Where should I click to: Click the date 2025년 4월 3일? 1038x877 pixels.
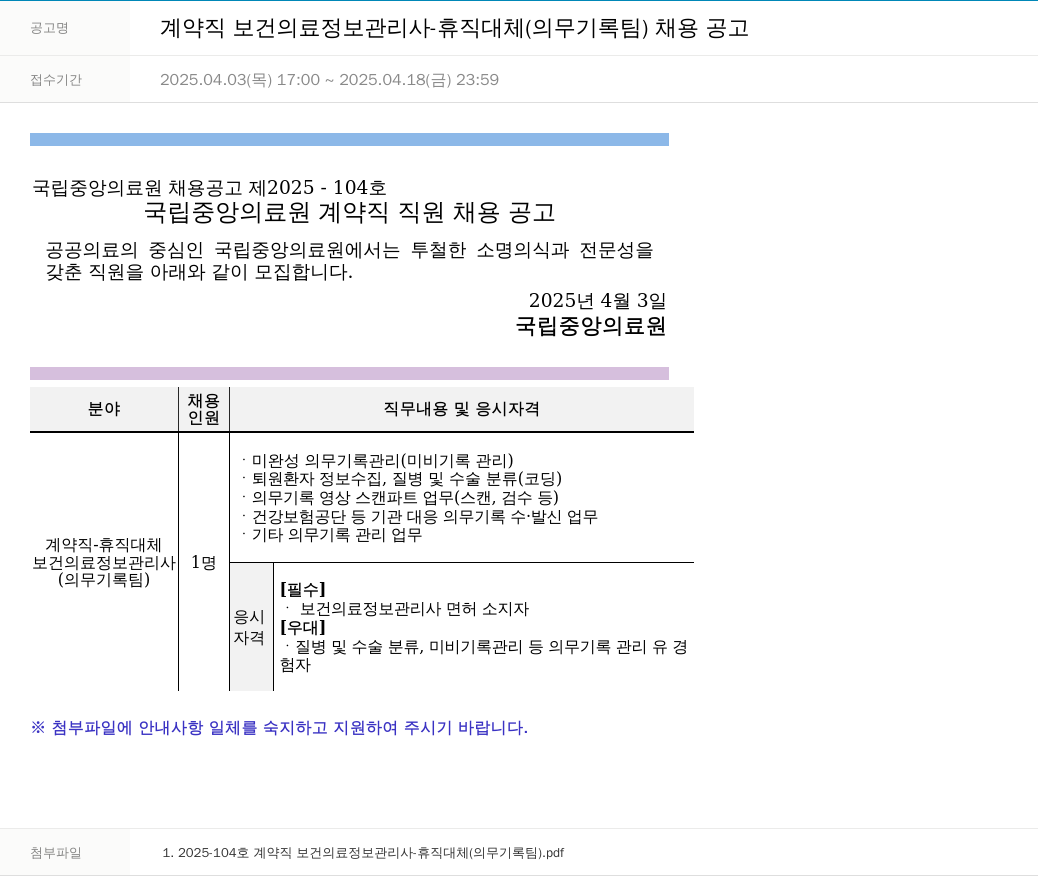point(597,300)
